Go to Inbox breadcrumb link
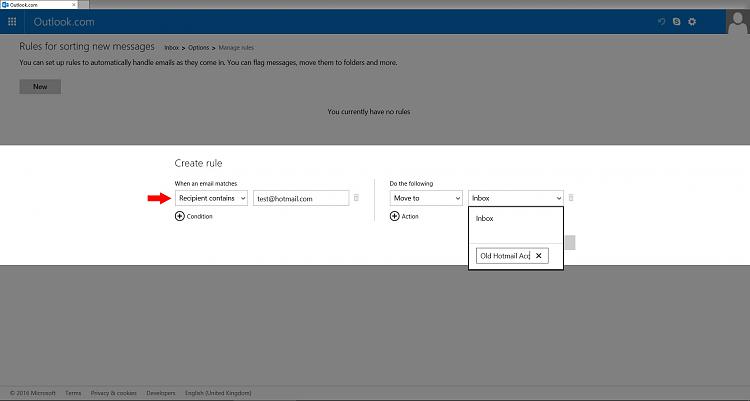This screenshot has height=401, width=750. [x=172, y=48]
